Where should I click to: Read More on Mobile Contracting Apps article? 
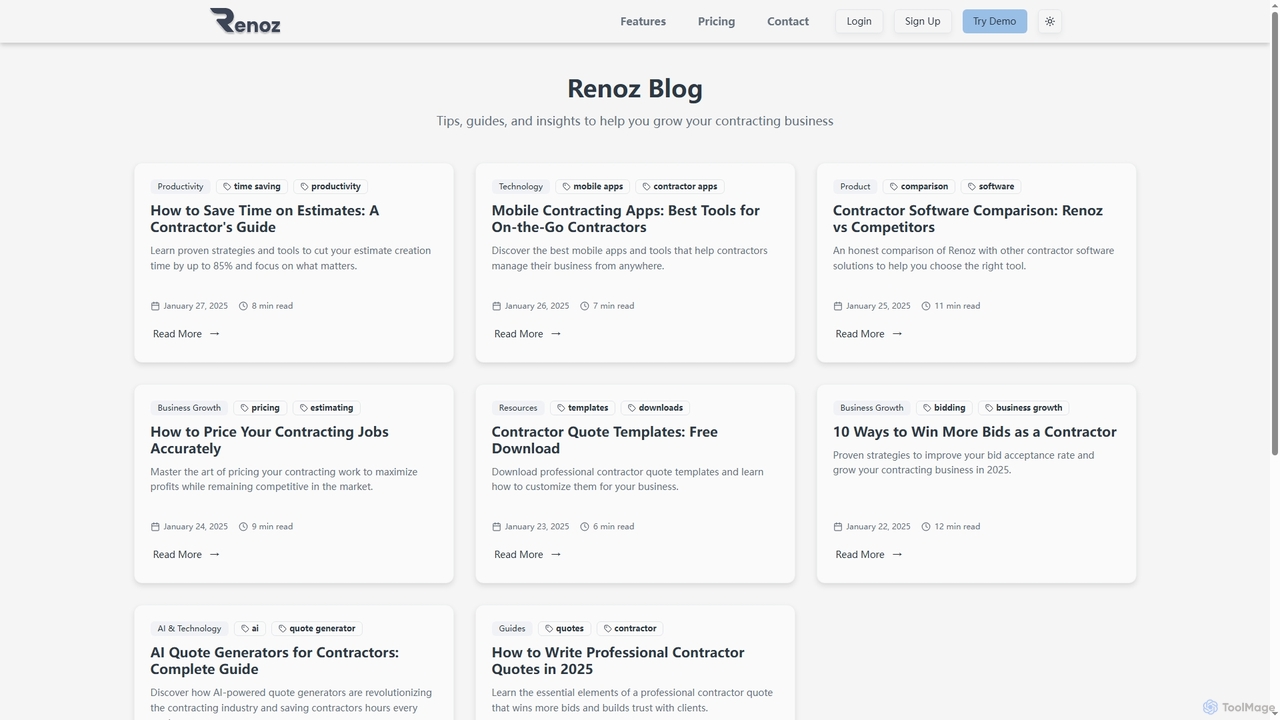click(x=527, y=334)
